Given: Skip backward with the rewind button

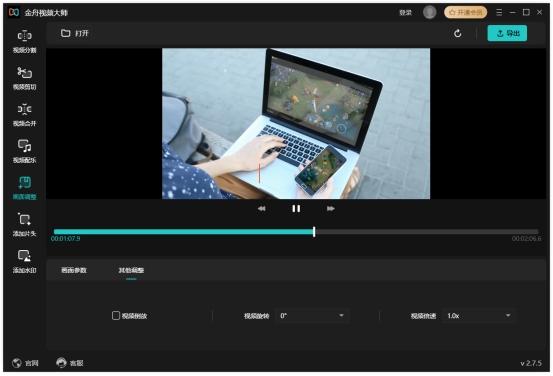Looking at the screenshot, I should tap(262, 209).
